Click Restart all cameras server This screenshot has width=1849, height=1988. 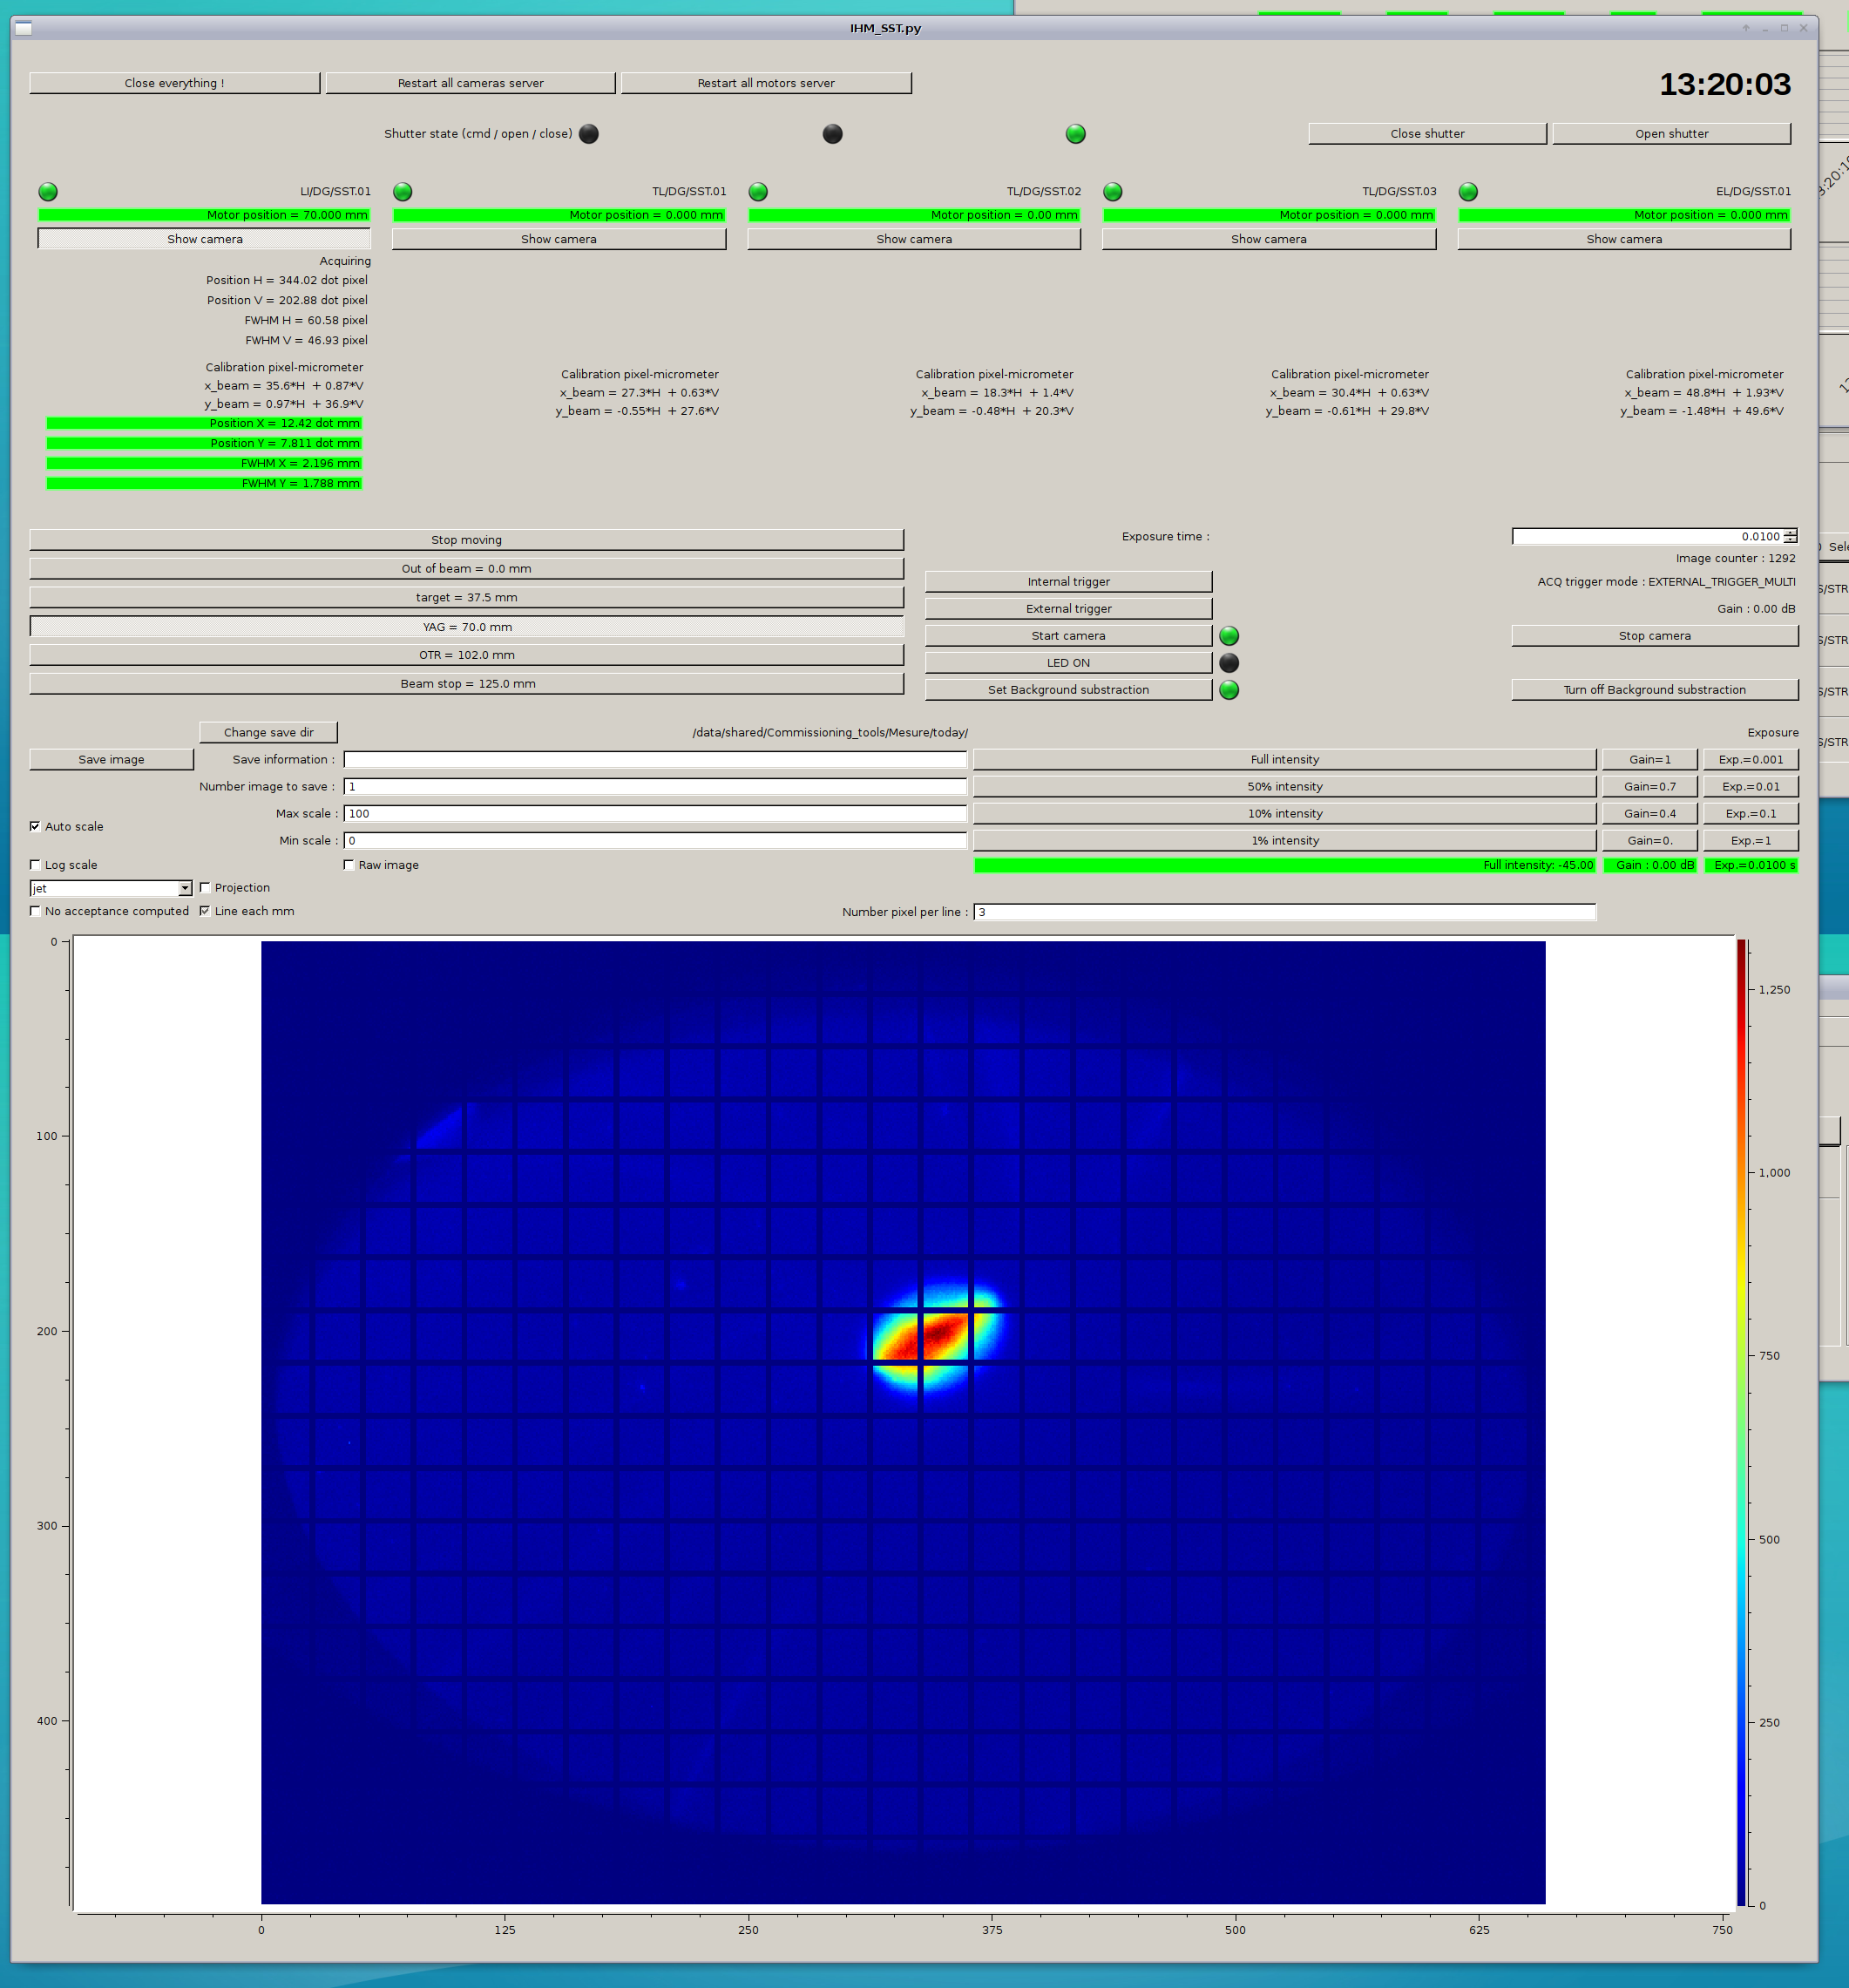[470, 83]
